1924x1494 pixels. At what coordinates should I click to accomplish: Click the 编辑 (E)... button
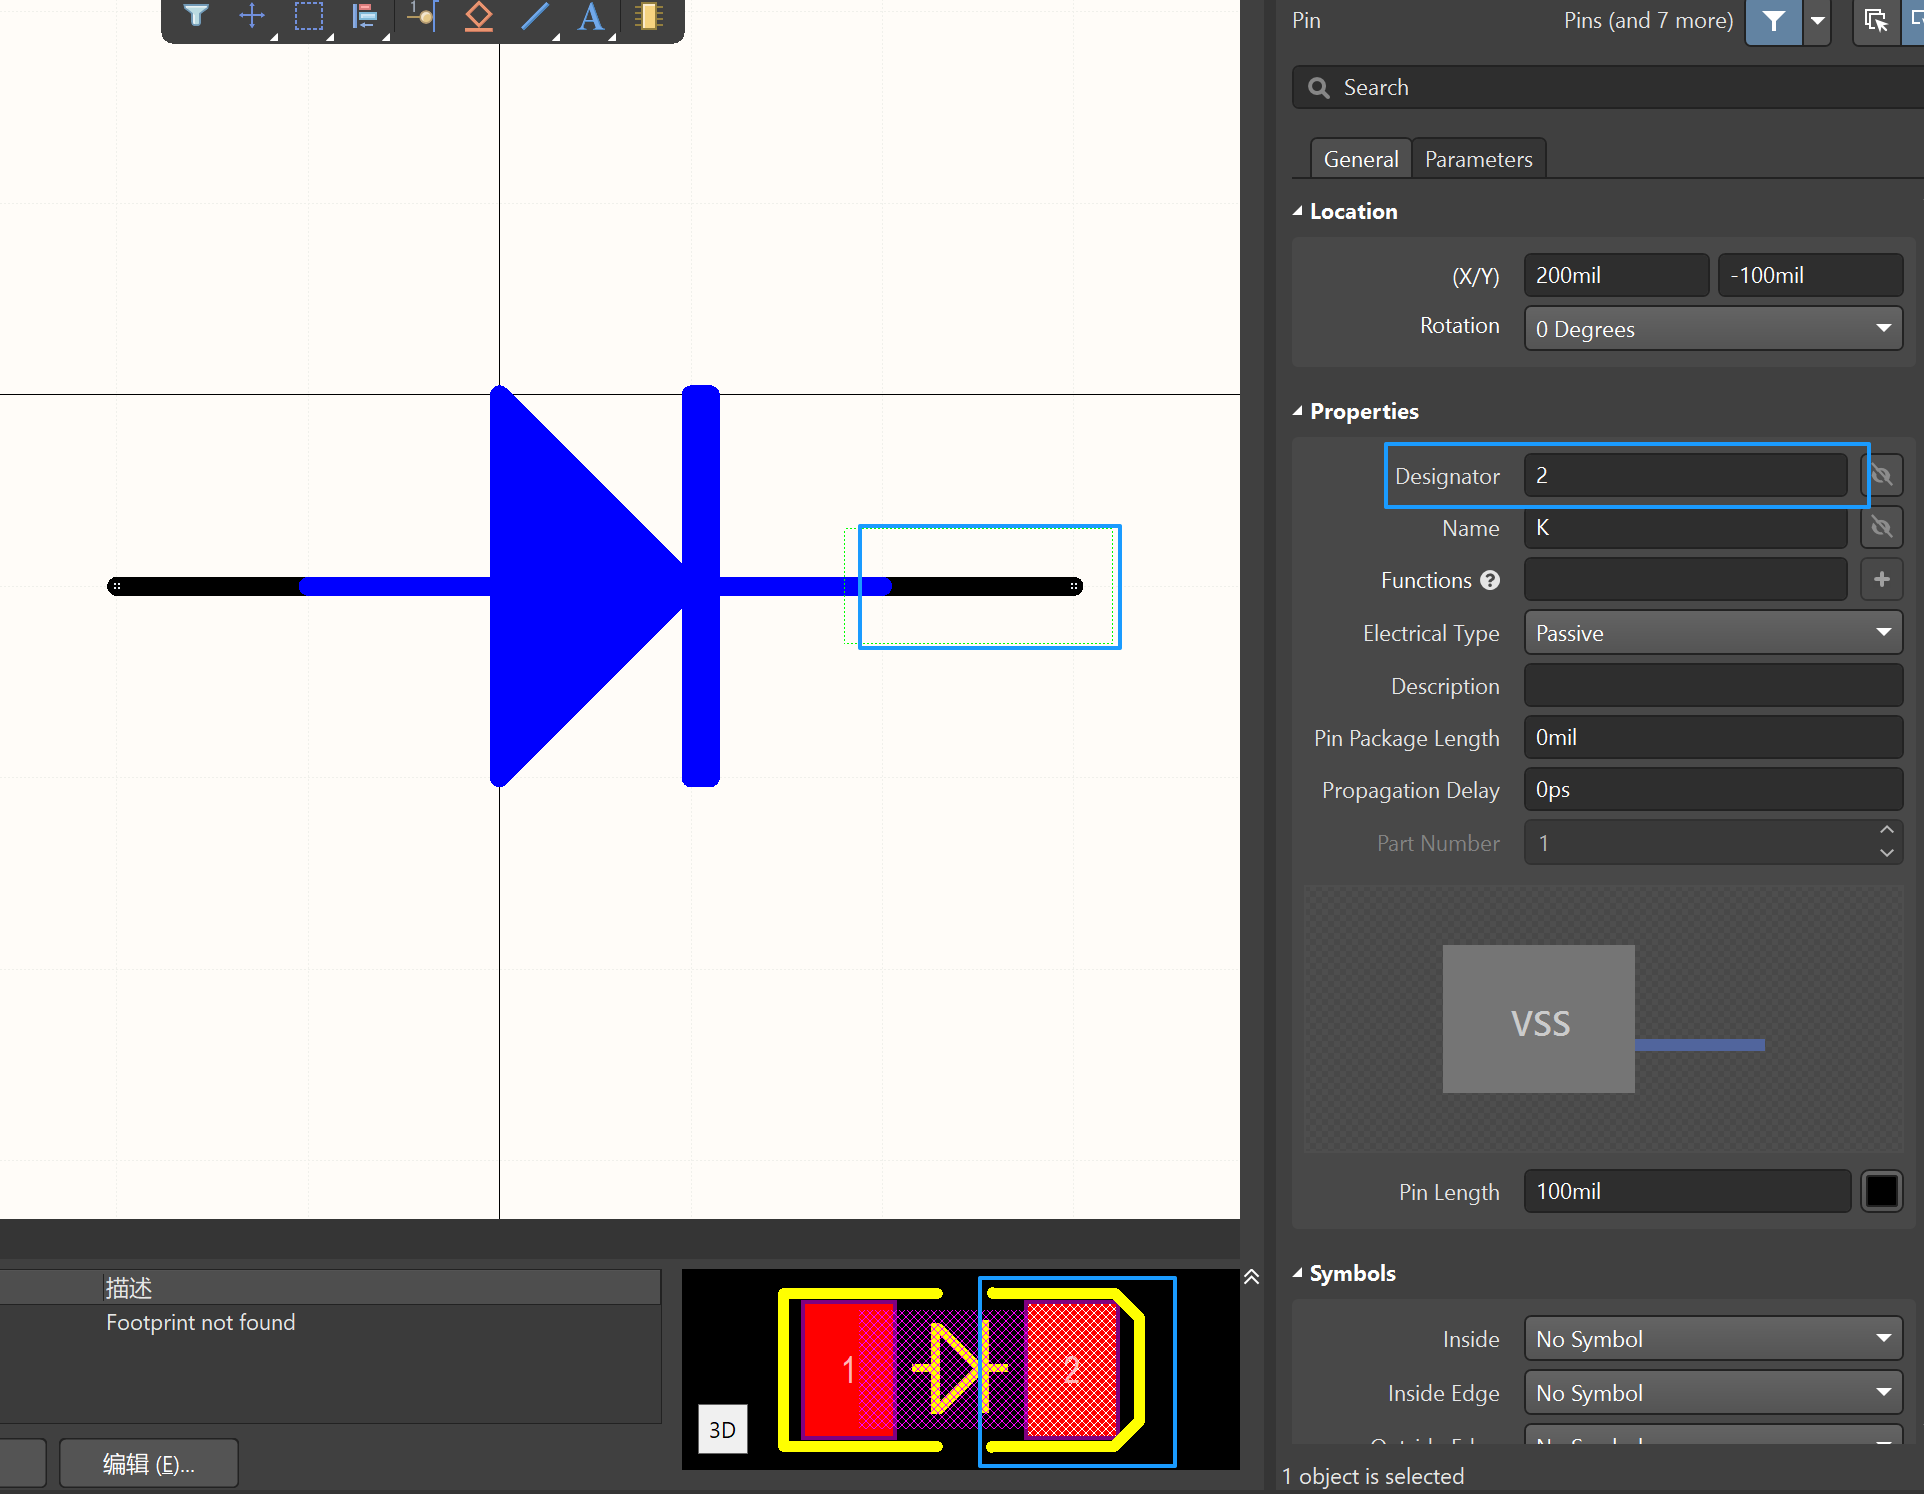149,1464
